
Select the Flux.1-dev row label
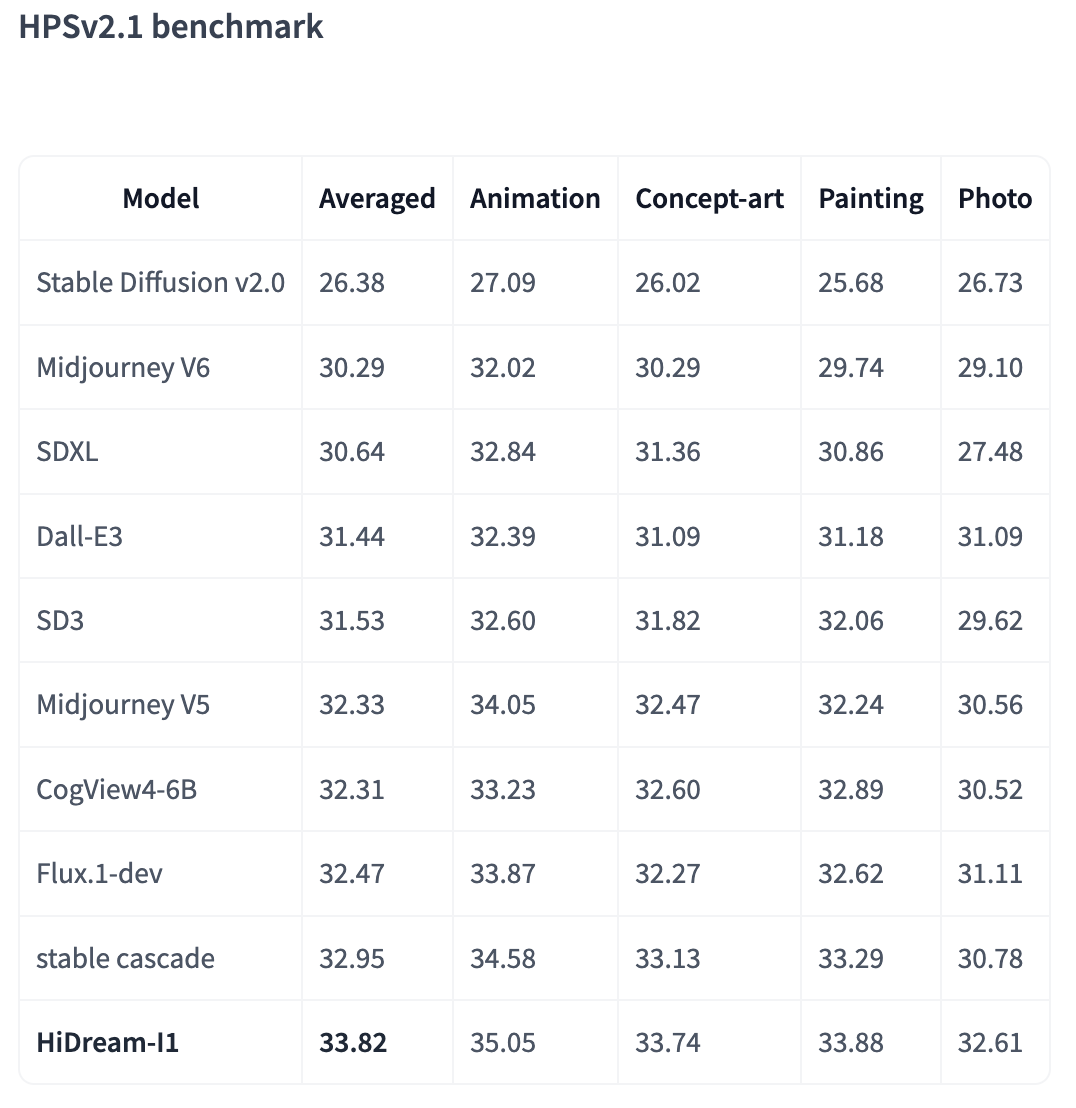point(99,874)
